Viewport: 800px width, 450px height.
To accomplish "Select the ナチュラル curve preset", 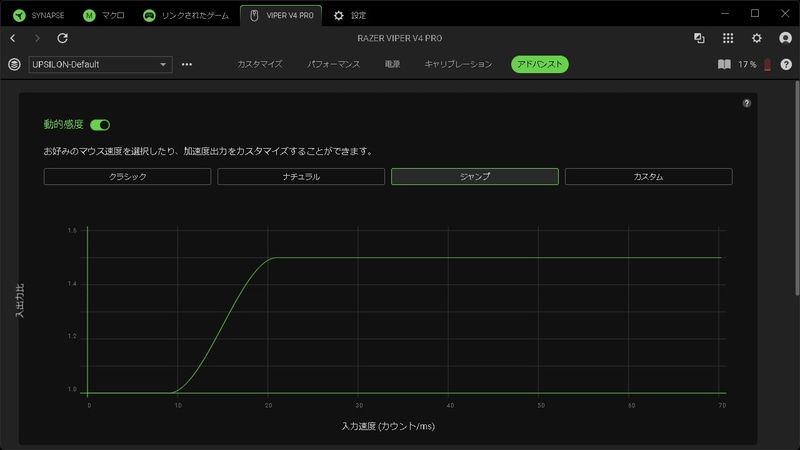I will 301,177.
